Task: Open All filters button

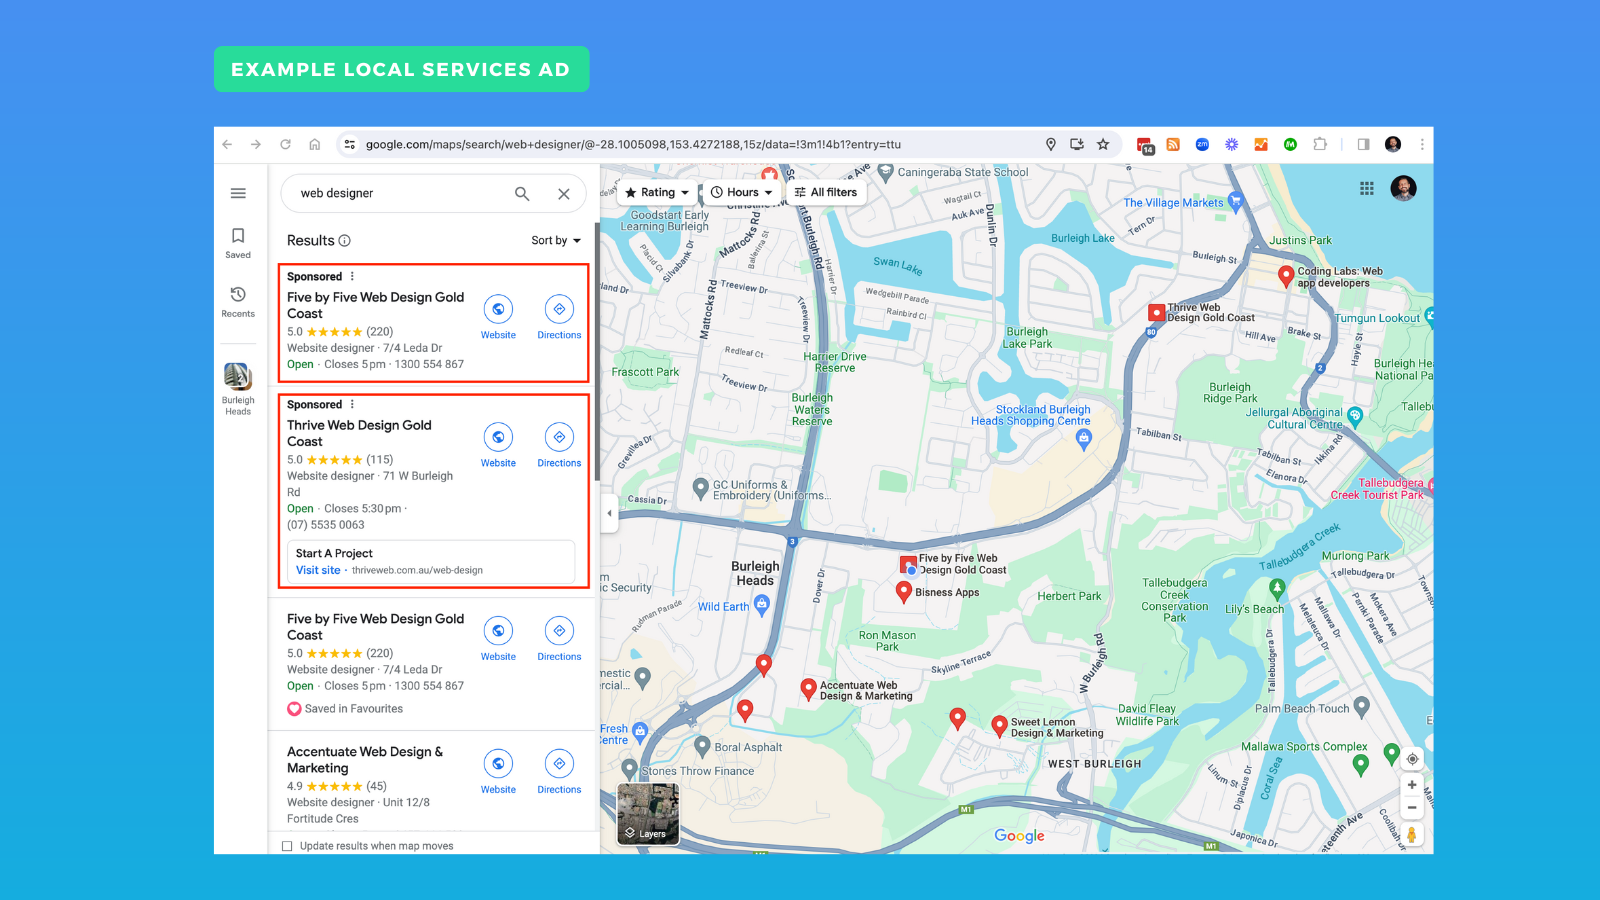Action: pos(826,192)
